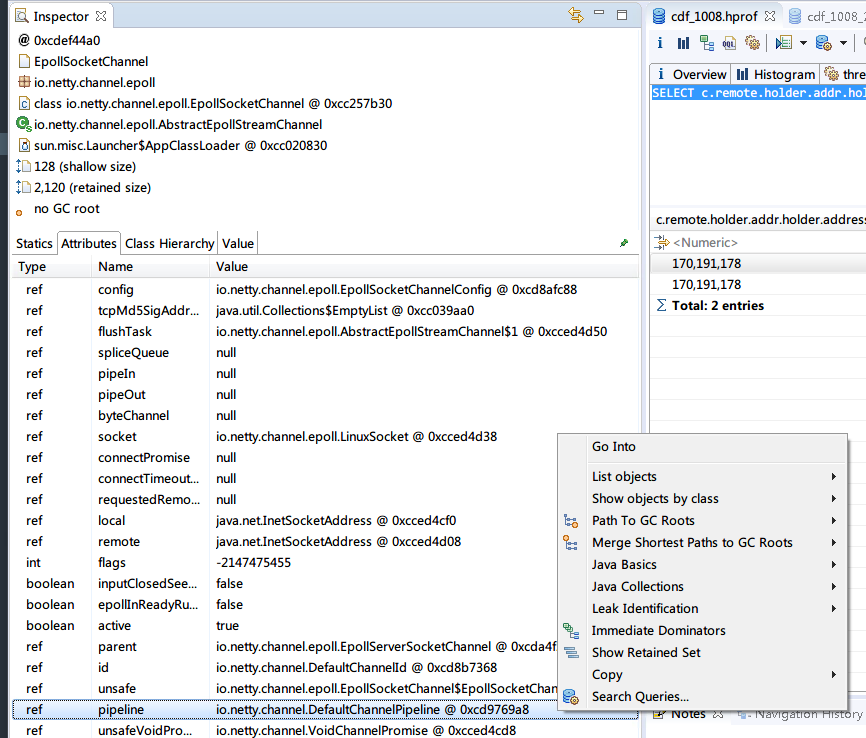Select the object address 0xcdef44a0
This screenshot has width=866, height=738.
pyautogui.click(x=67, y=40)
